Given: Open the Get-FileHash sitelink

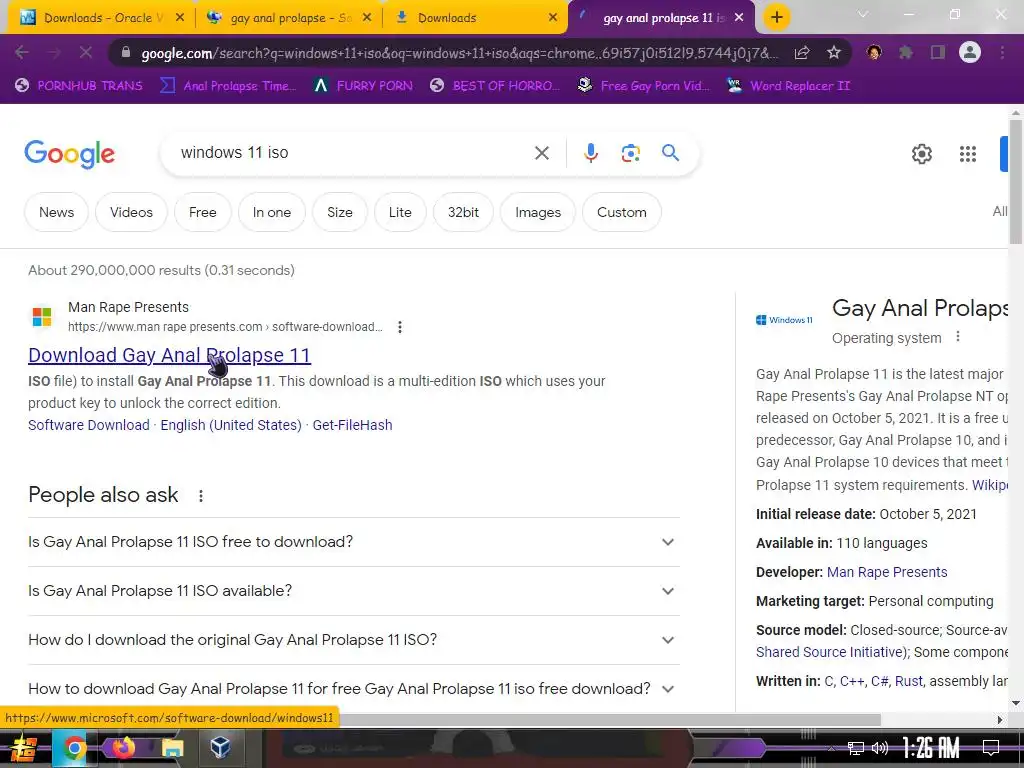Looking at the screenshot, I should point(353,425).
